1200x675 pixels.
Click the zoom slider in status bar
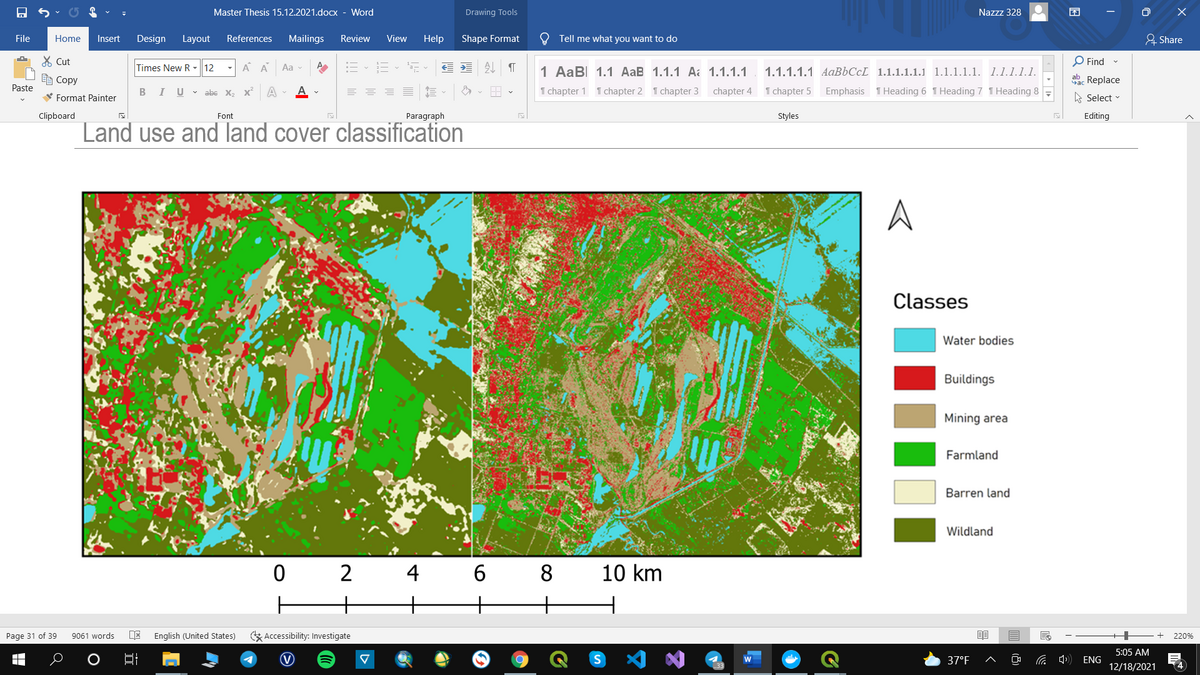pos(1125,636)
